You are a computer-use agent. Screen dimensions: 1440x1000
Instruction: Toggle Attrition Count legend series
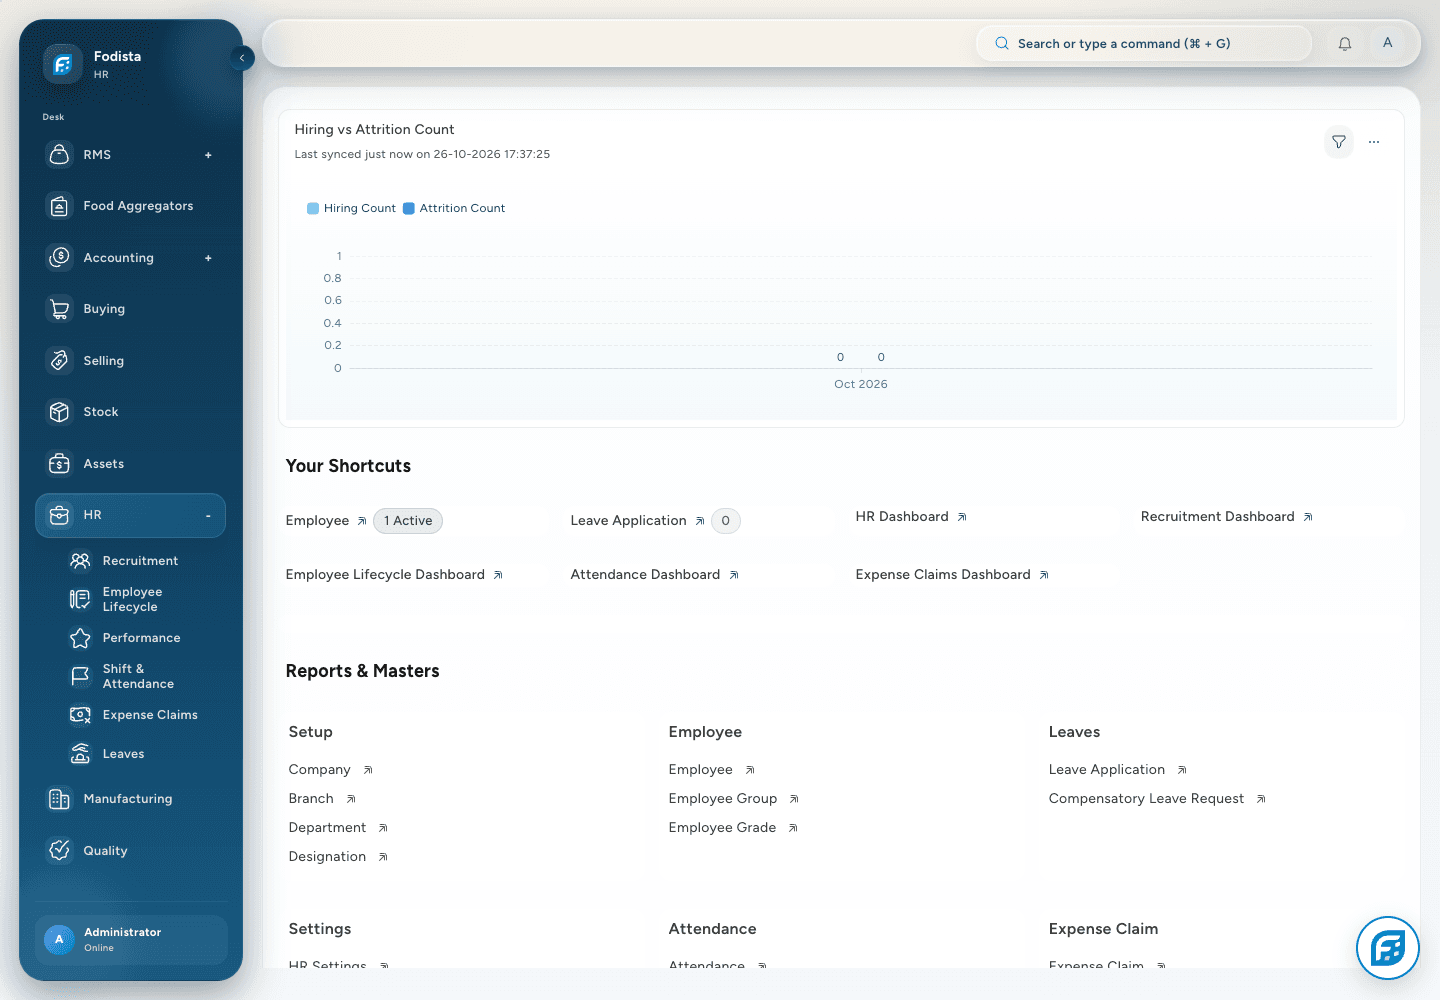pos(454,208)
